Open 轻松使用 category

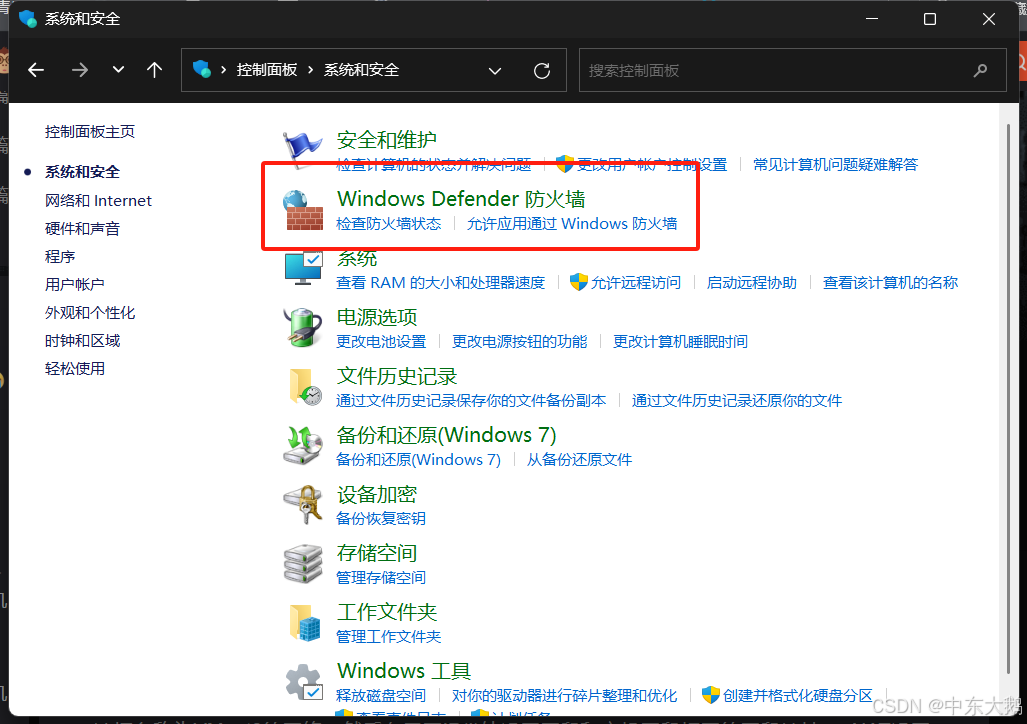click(75, 368)
